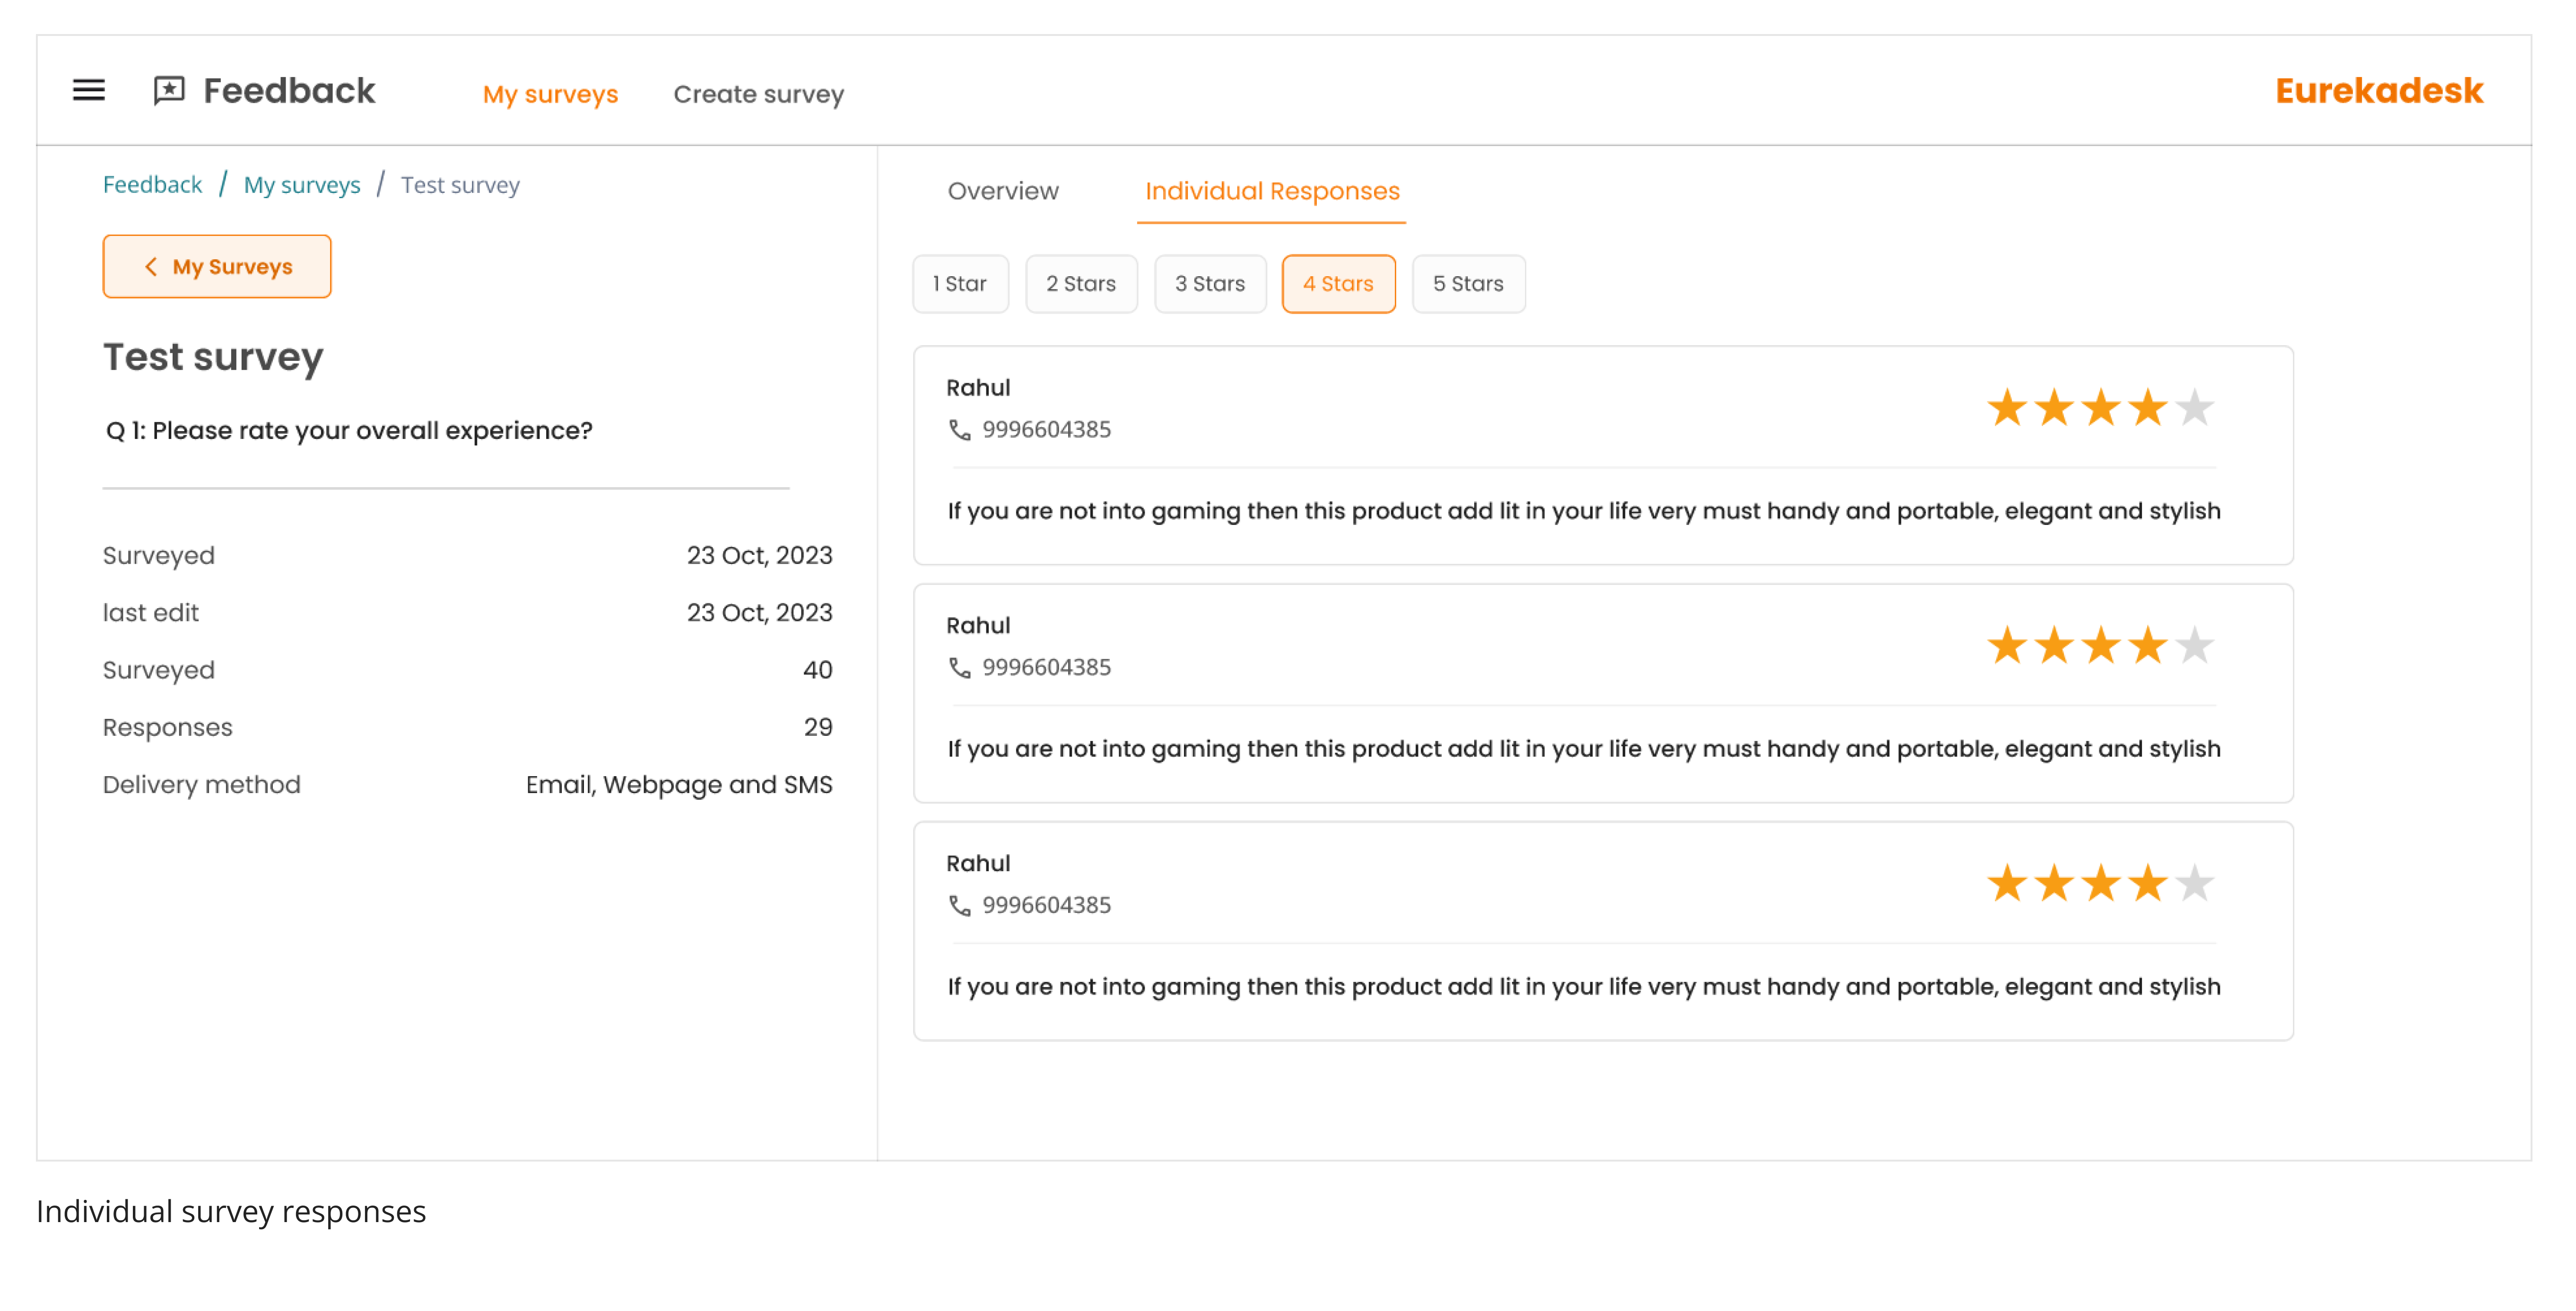Click the name Rahul in first response card
The image size is (2576, 1311).
pos(978,388)
